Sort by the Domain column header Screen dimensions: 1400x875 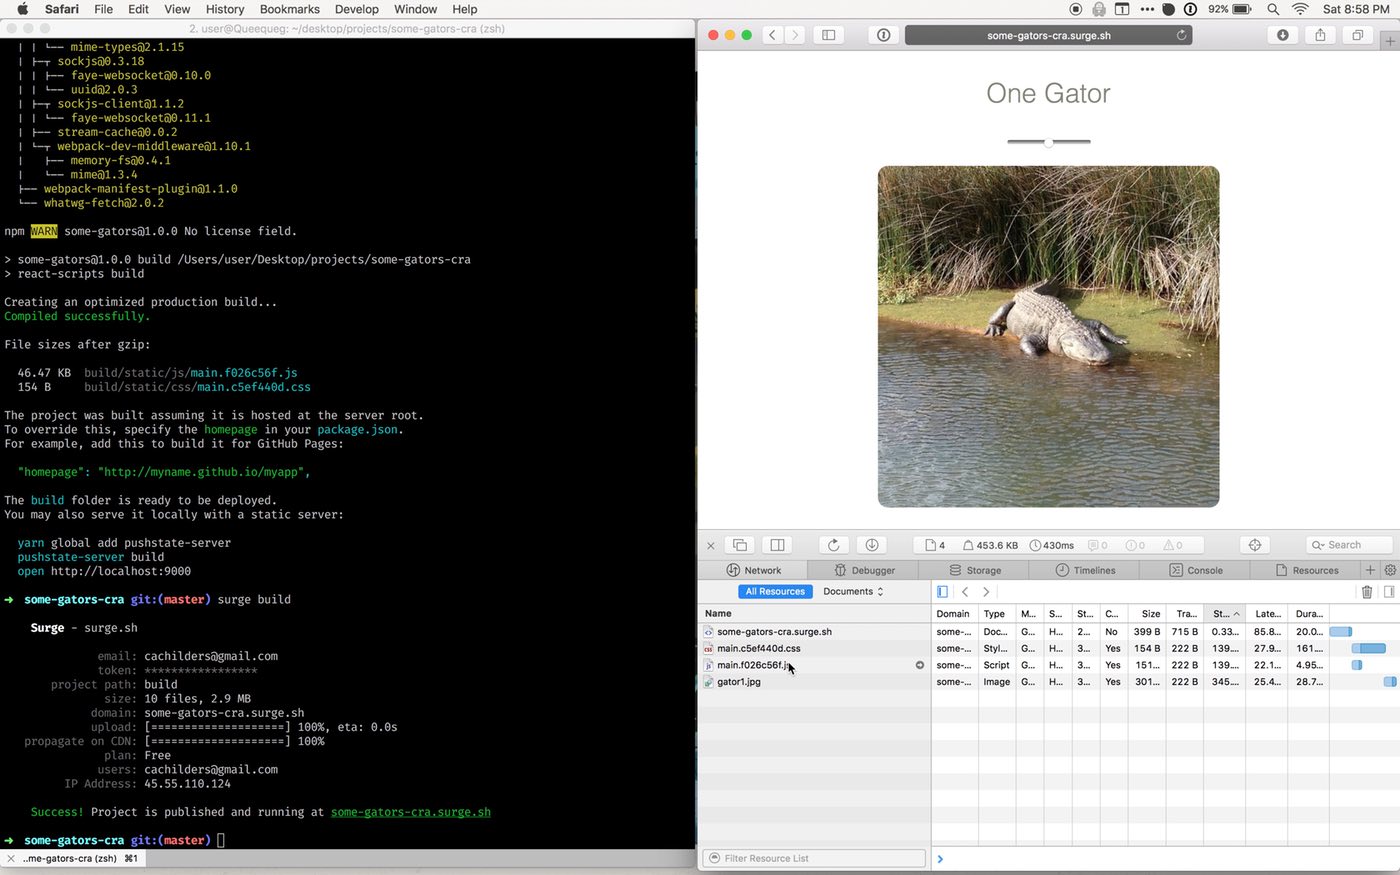[955, 613]
